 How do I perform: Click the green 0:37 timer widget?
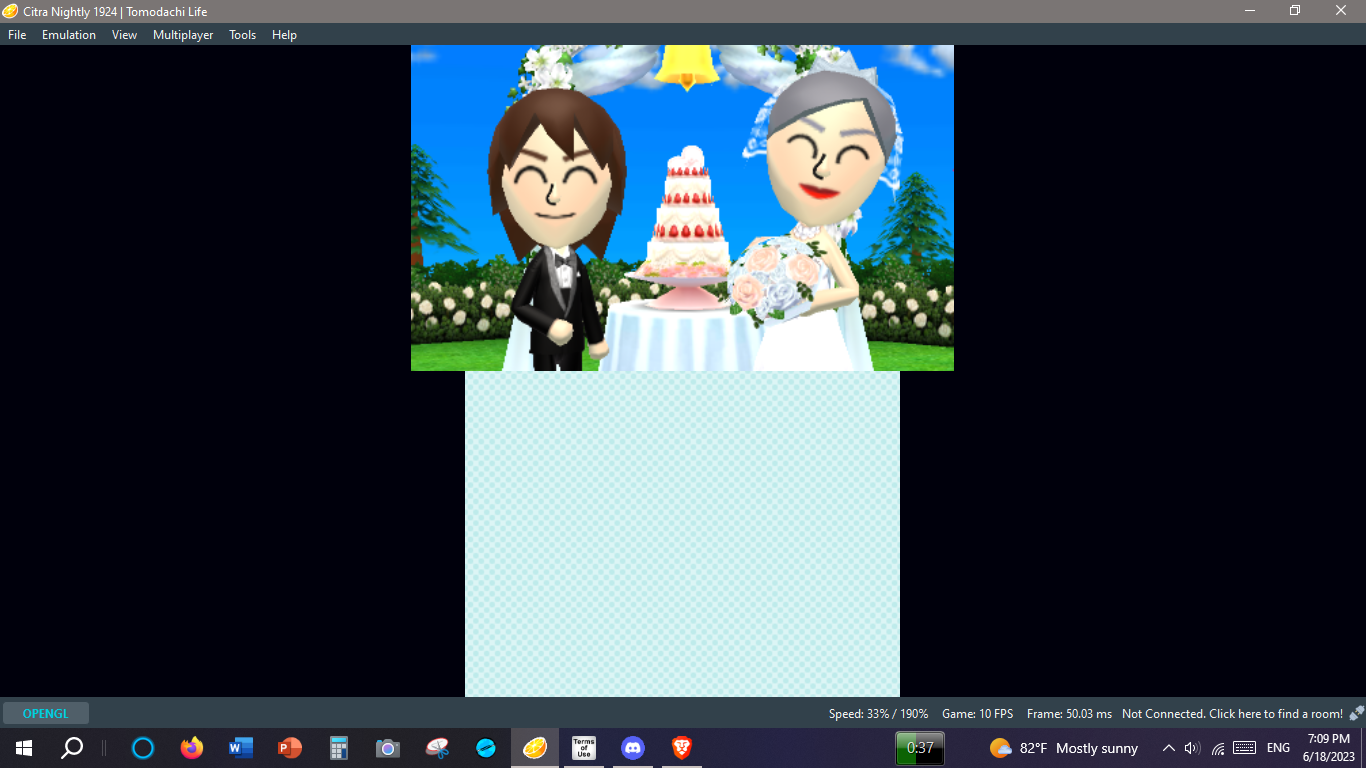[x=920, y=748]
